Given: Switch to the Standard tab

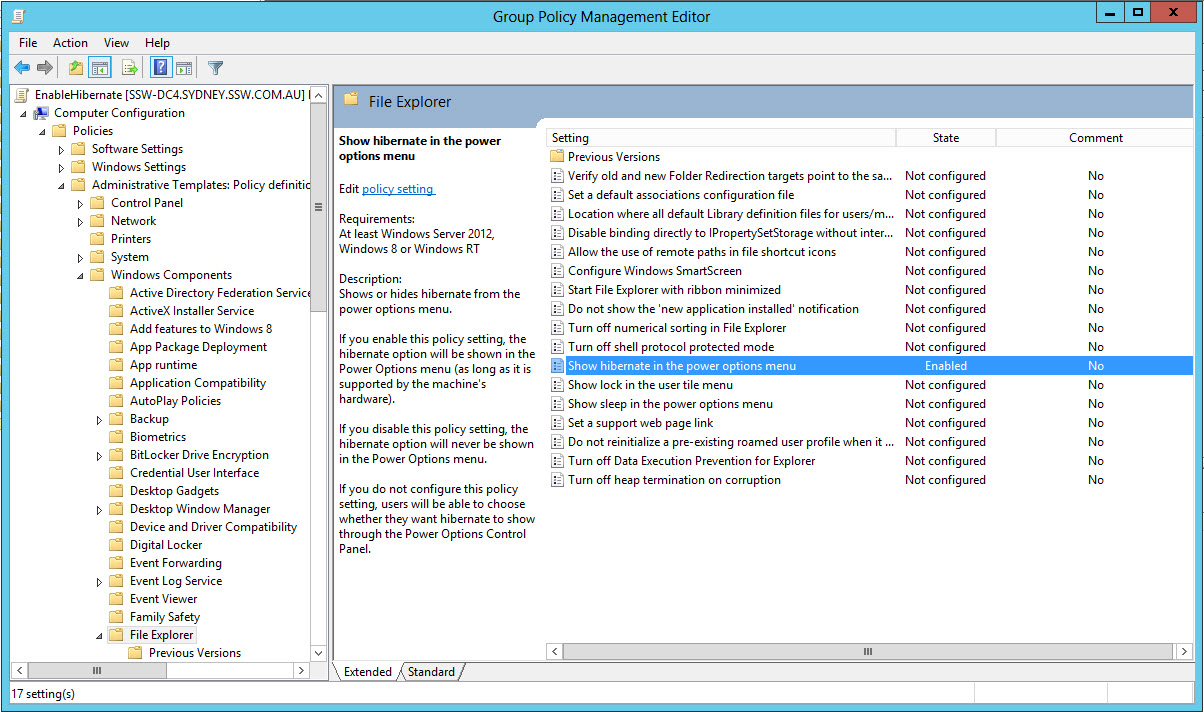Looking at the screenshot, I should point(431,672).
